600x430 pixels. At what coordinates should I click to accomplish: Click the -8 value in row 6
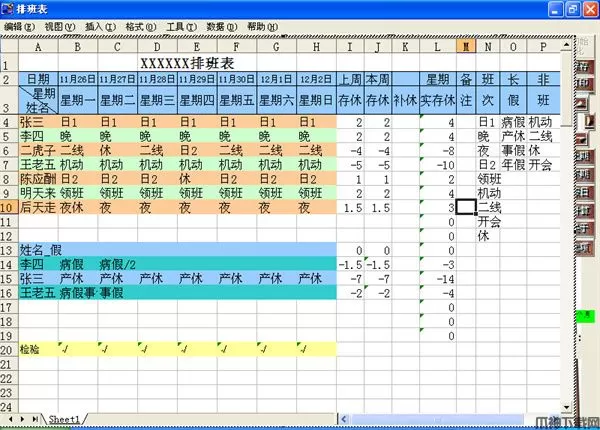click(x=438, y=151)
